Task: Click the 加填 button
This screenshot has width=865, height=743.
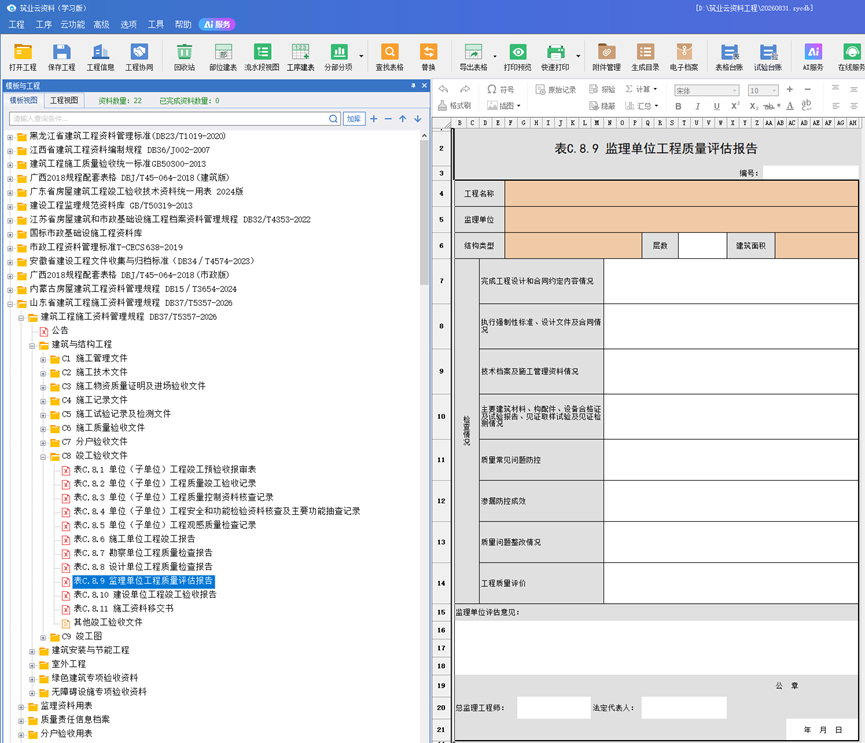Action: pos(354,119)
